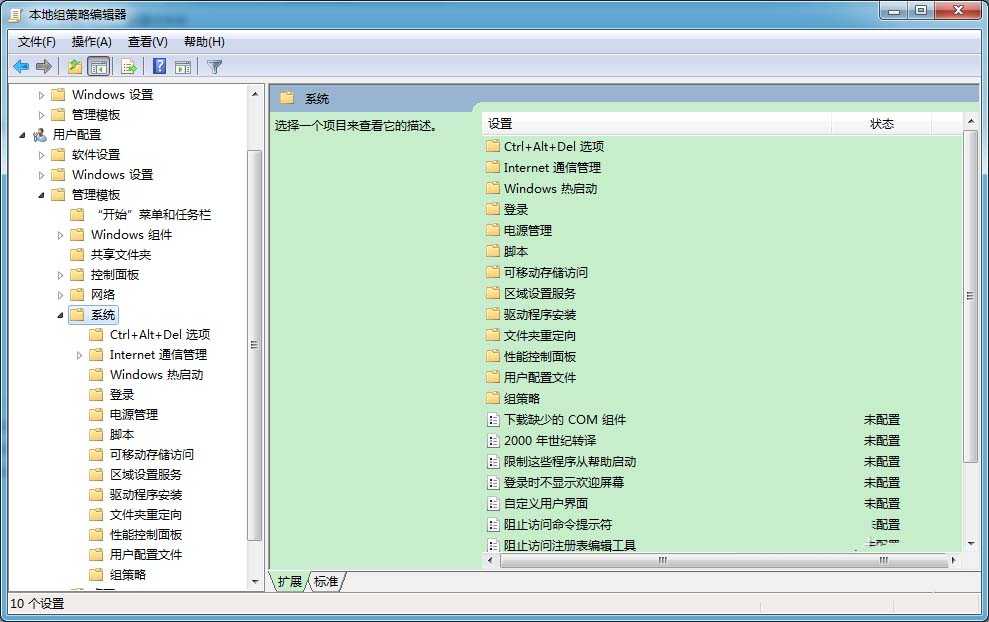
Task: Open the 查看(V) menu
Action: click(x=145, y=41)
